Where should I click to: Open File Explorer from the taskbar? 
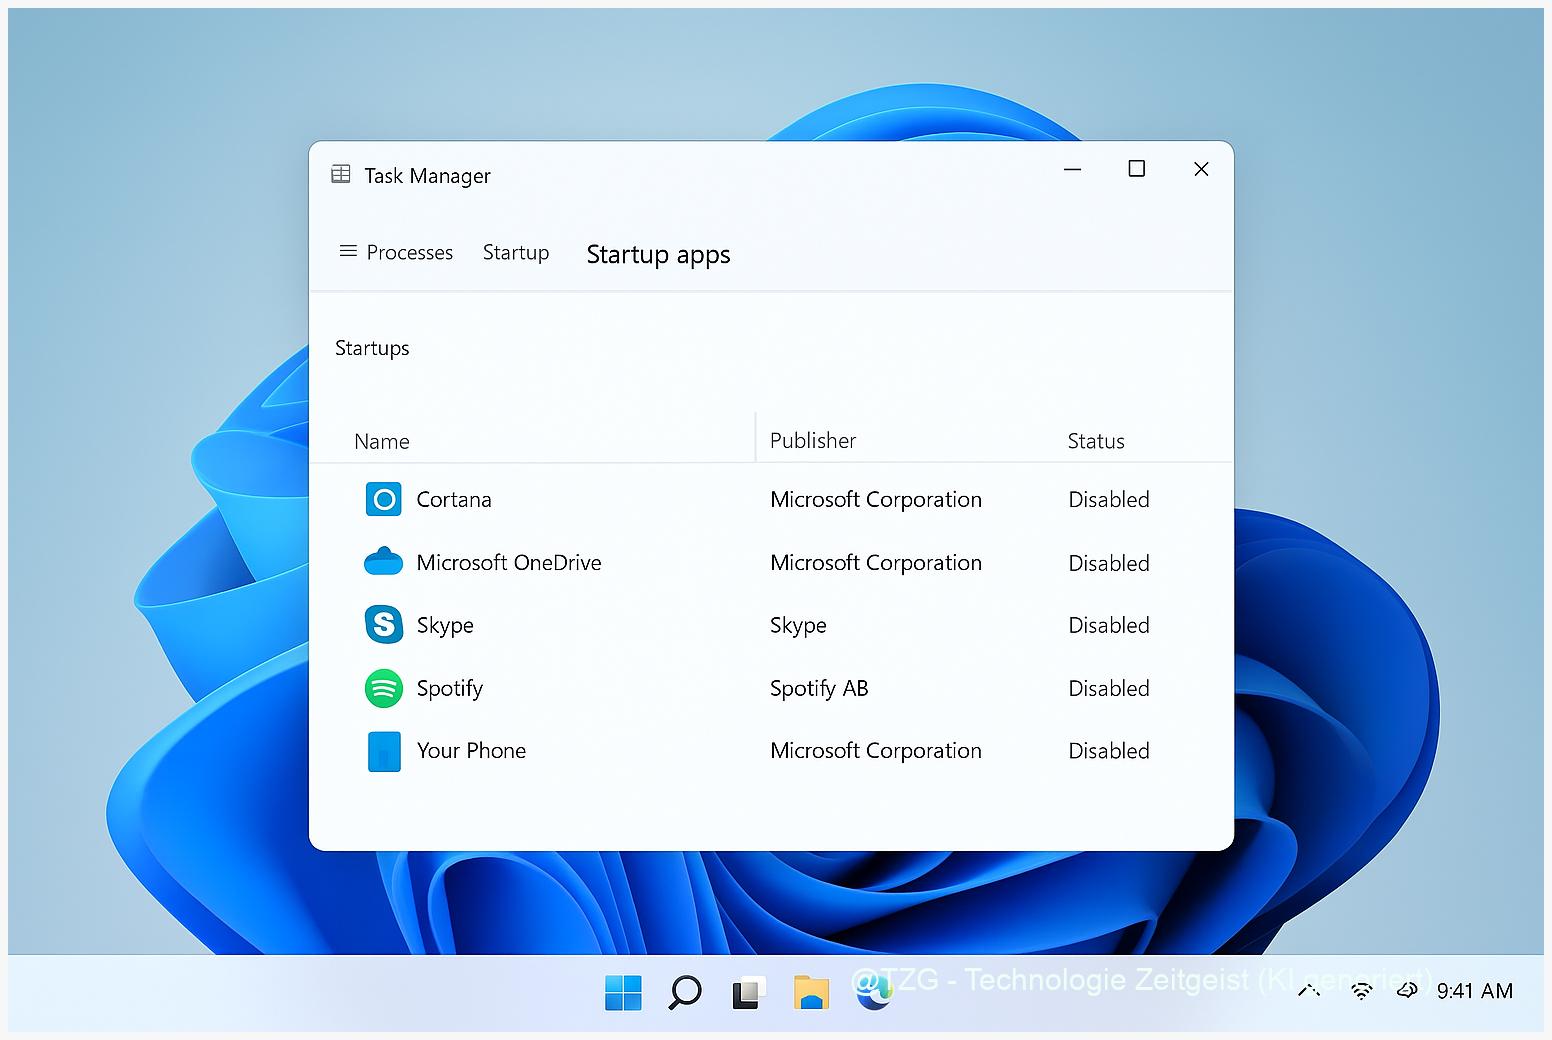click(811, 992)
